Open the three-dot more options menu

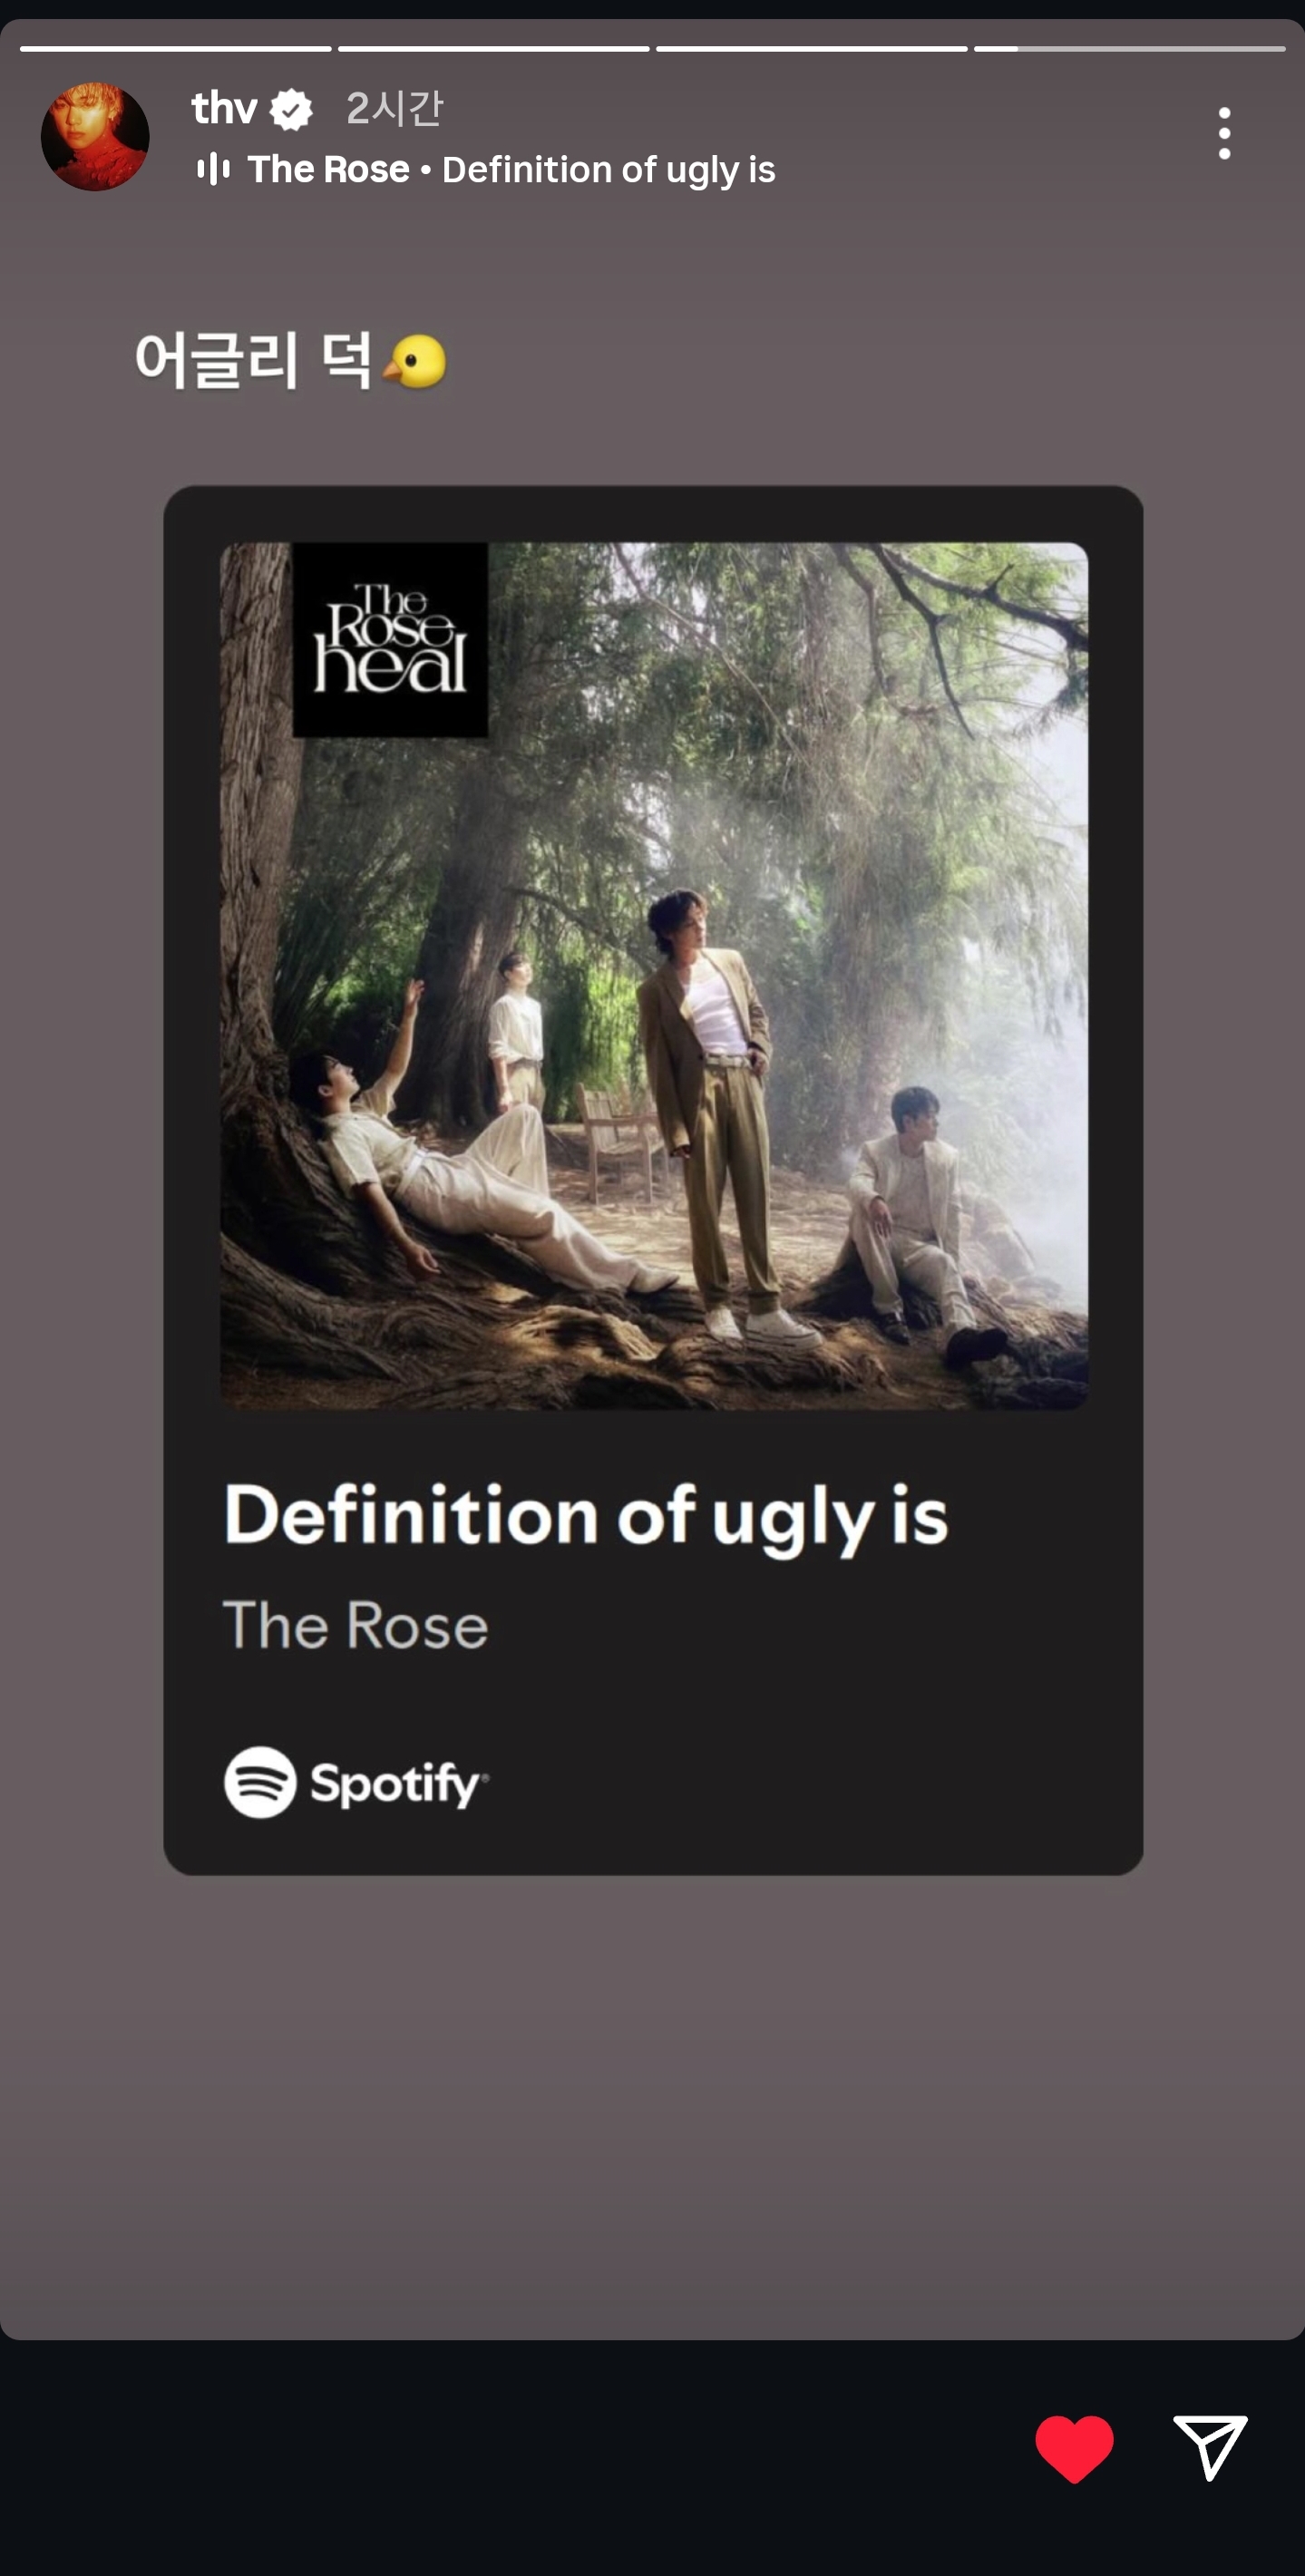(1224, 133)
